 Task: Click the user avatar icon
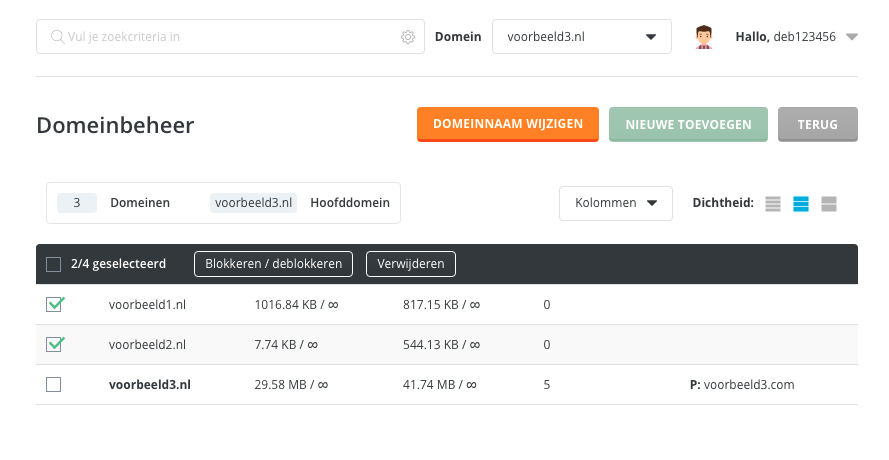[x=704, y=37]
